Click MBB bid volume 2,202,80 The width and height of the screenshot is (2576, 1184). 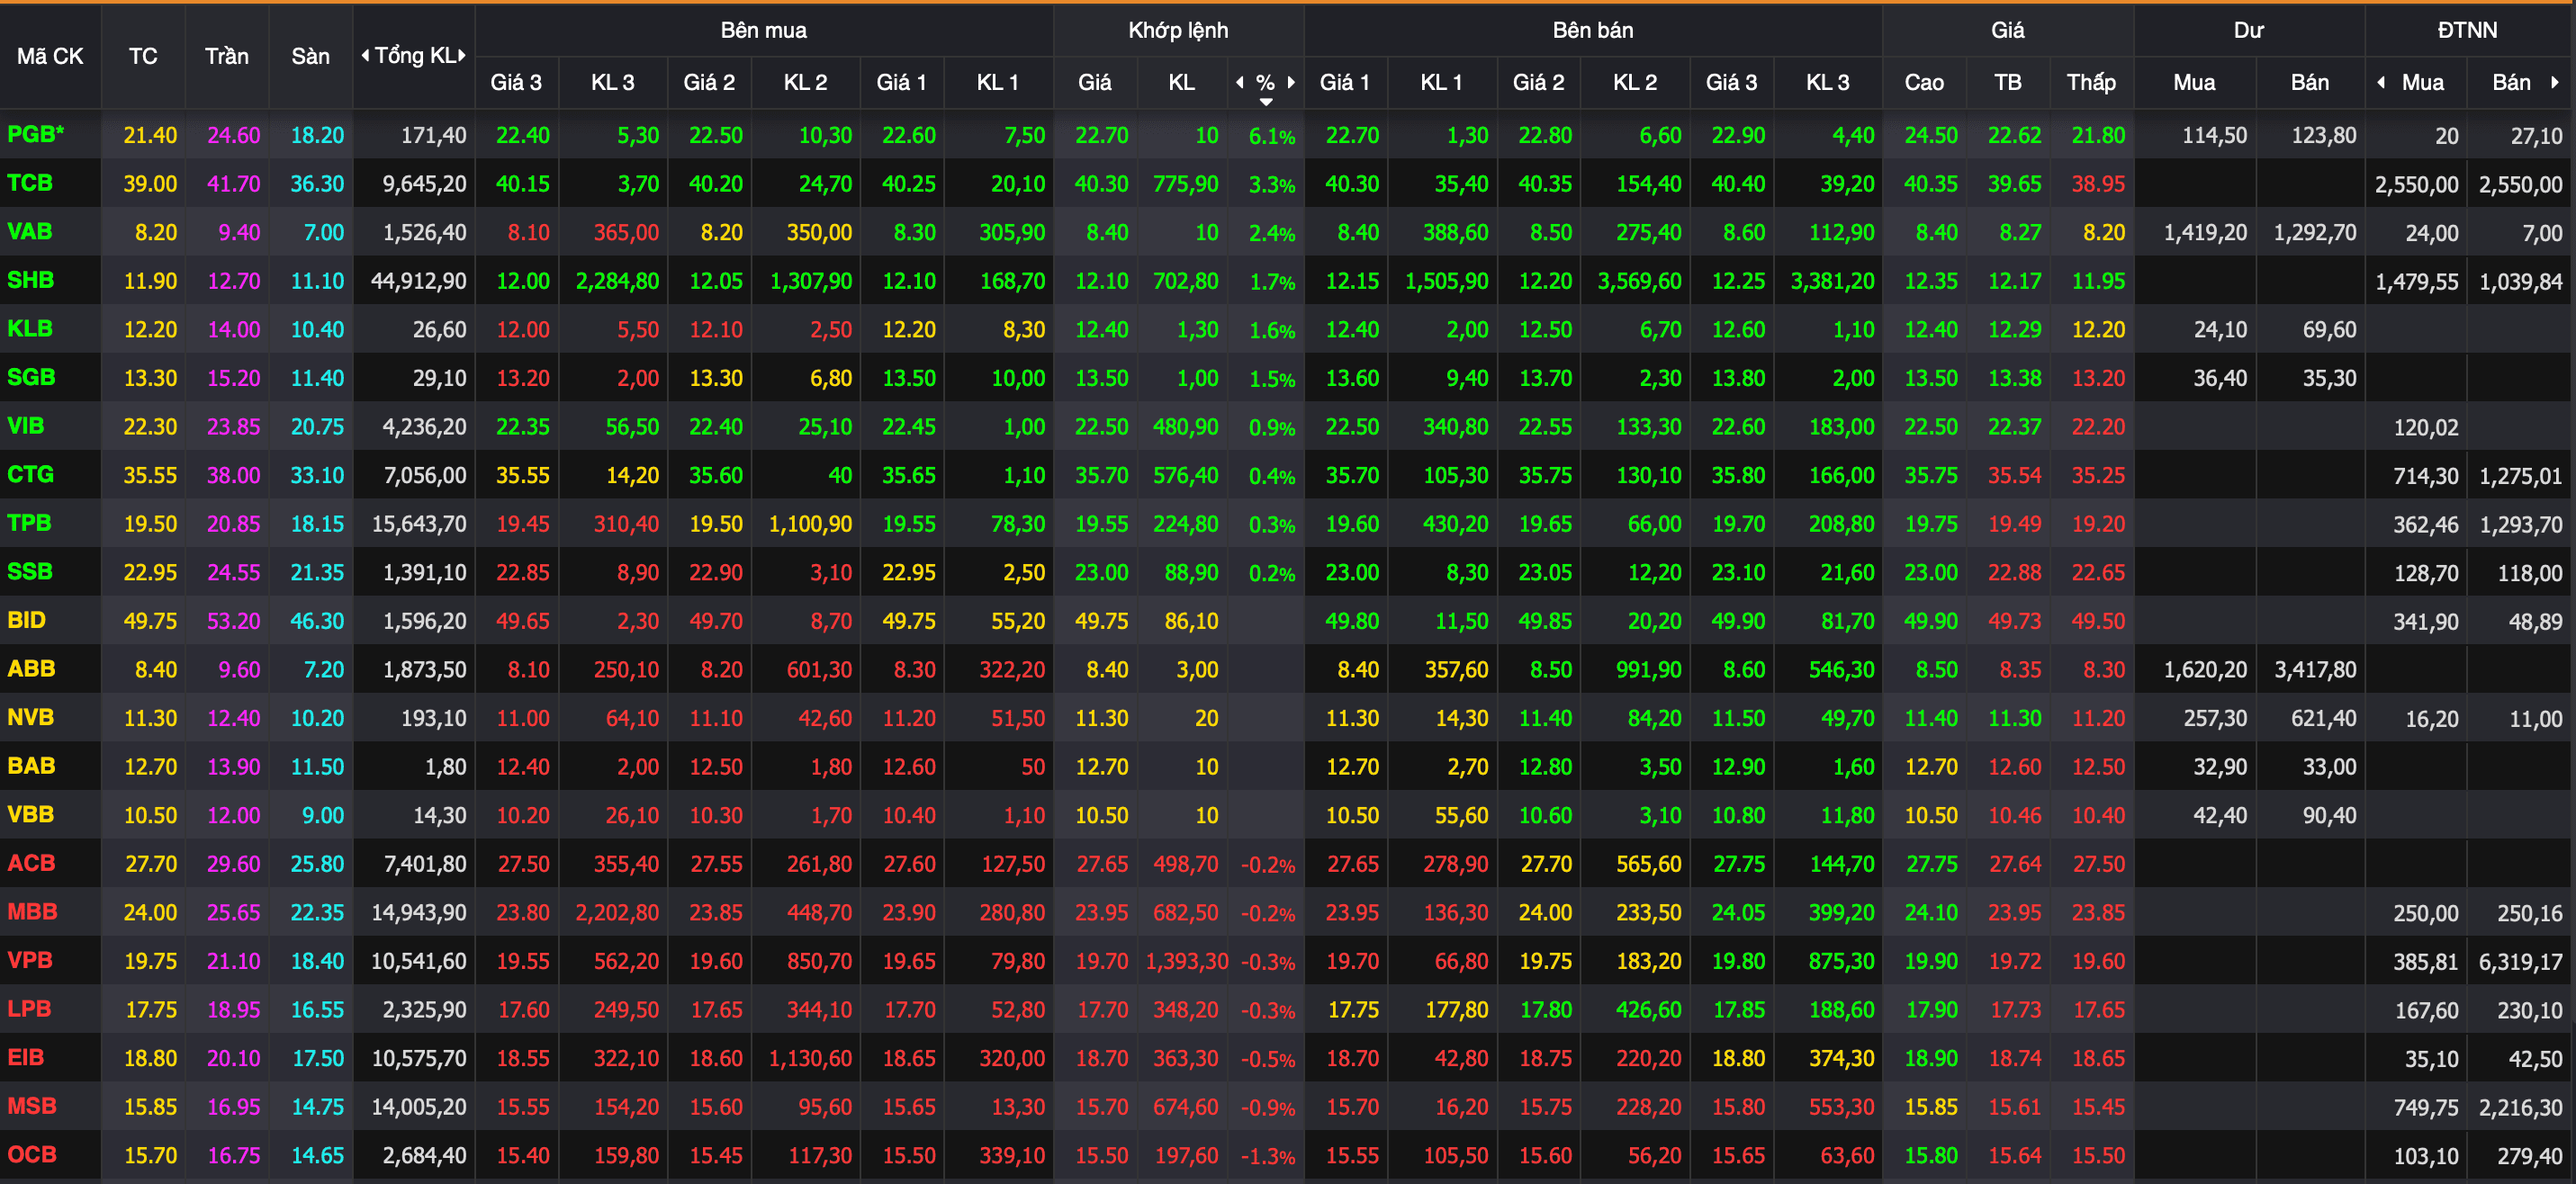pyautogui.click(x=617, y=912)
